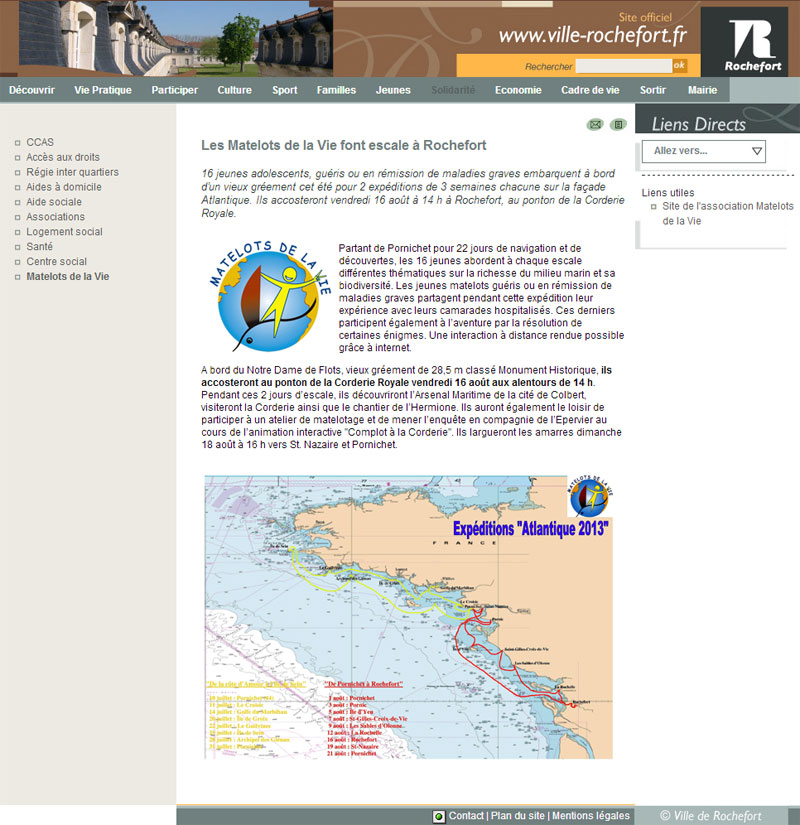Click the 'Liens Directs' panel heading
The height and width of the screenshot is (825, 800).
point(698,124)
